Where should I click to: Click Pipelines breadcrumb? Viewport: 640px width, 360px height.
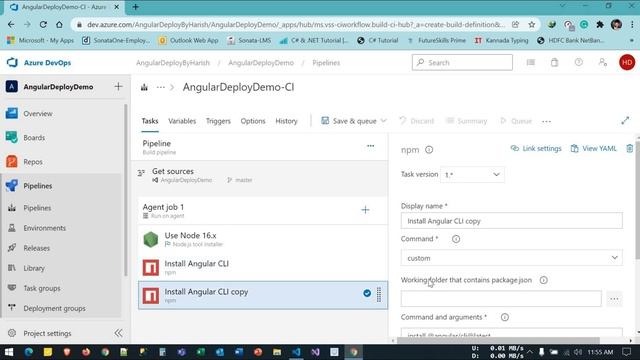(326, 63)
